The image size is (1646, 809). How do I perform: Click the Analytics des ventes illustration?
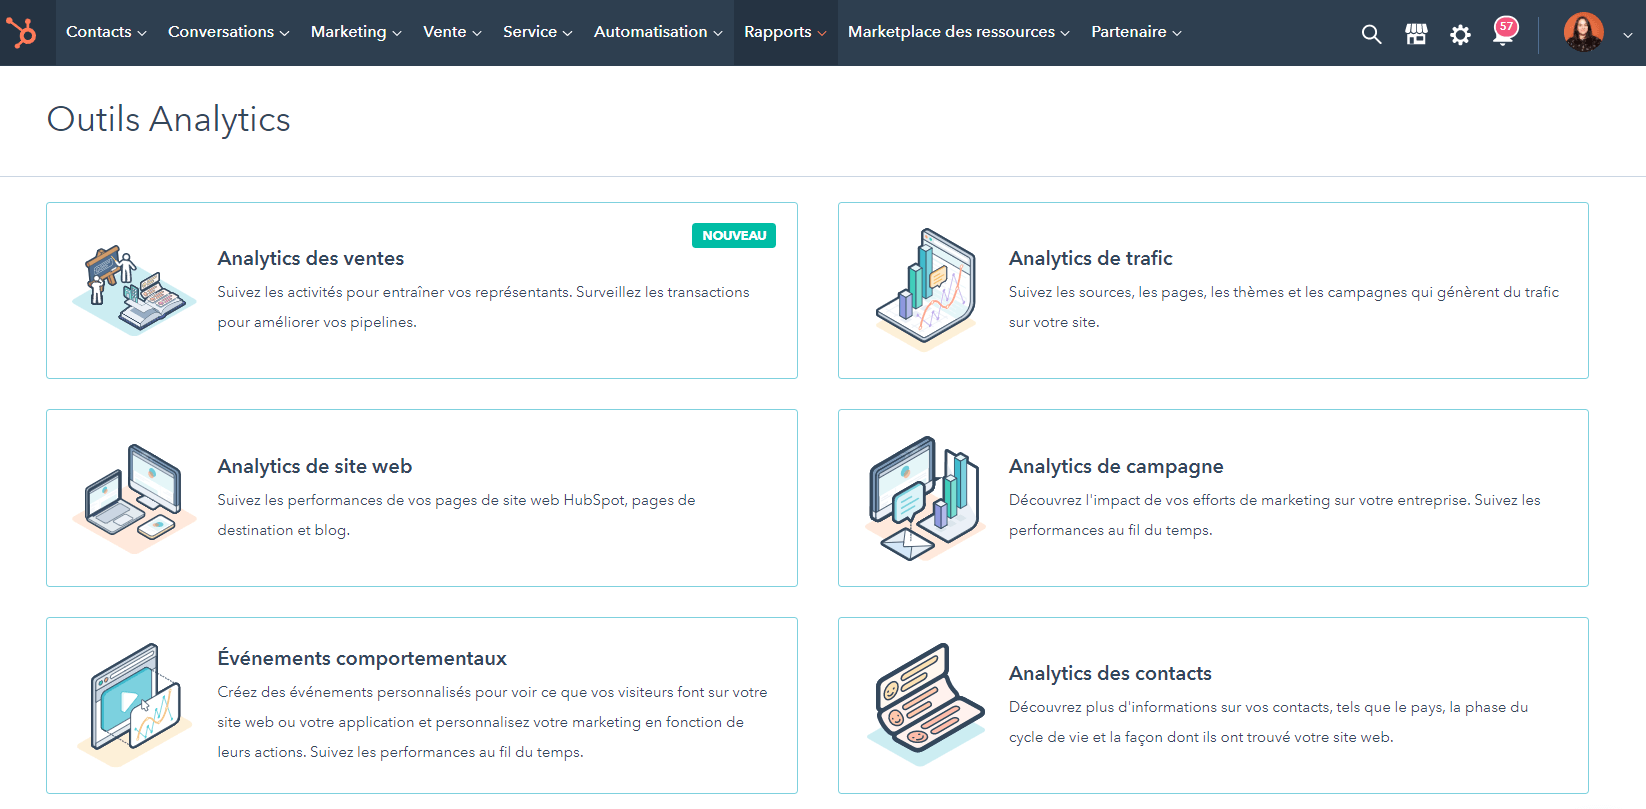pos(133,290)
